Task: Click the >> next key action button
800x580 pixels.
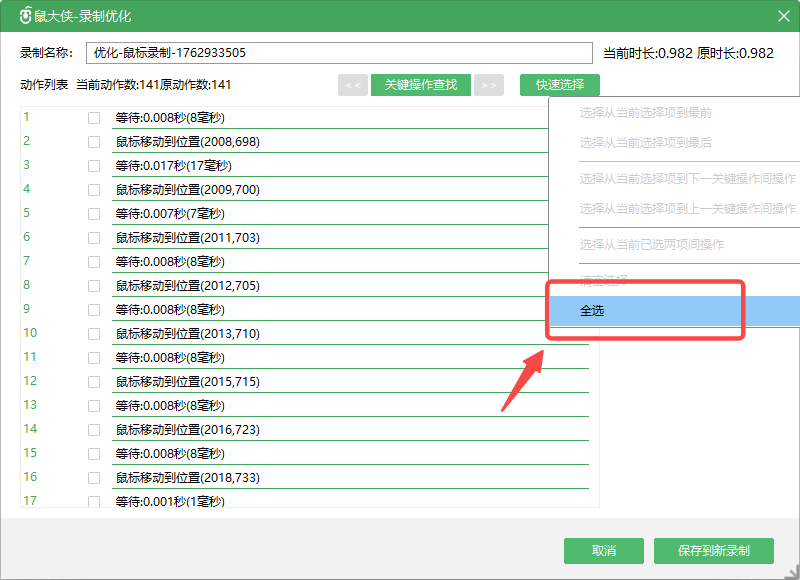Action: point(488,85)
